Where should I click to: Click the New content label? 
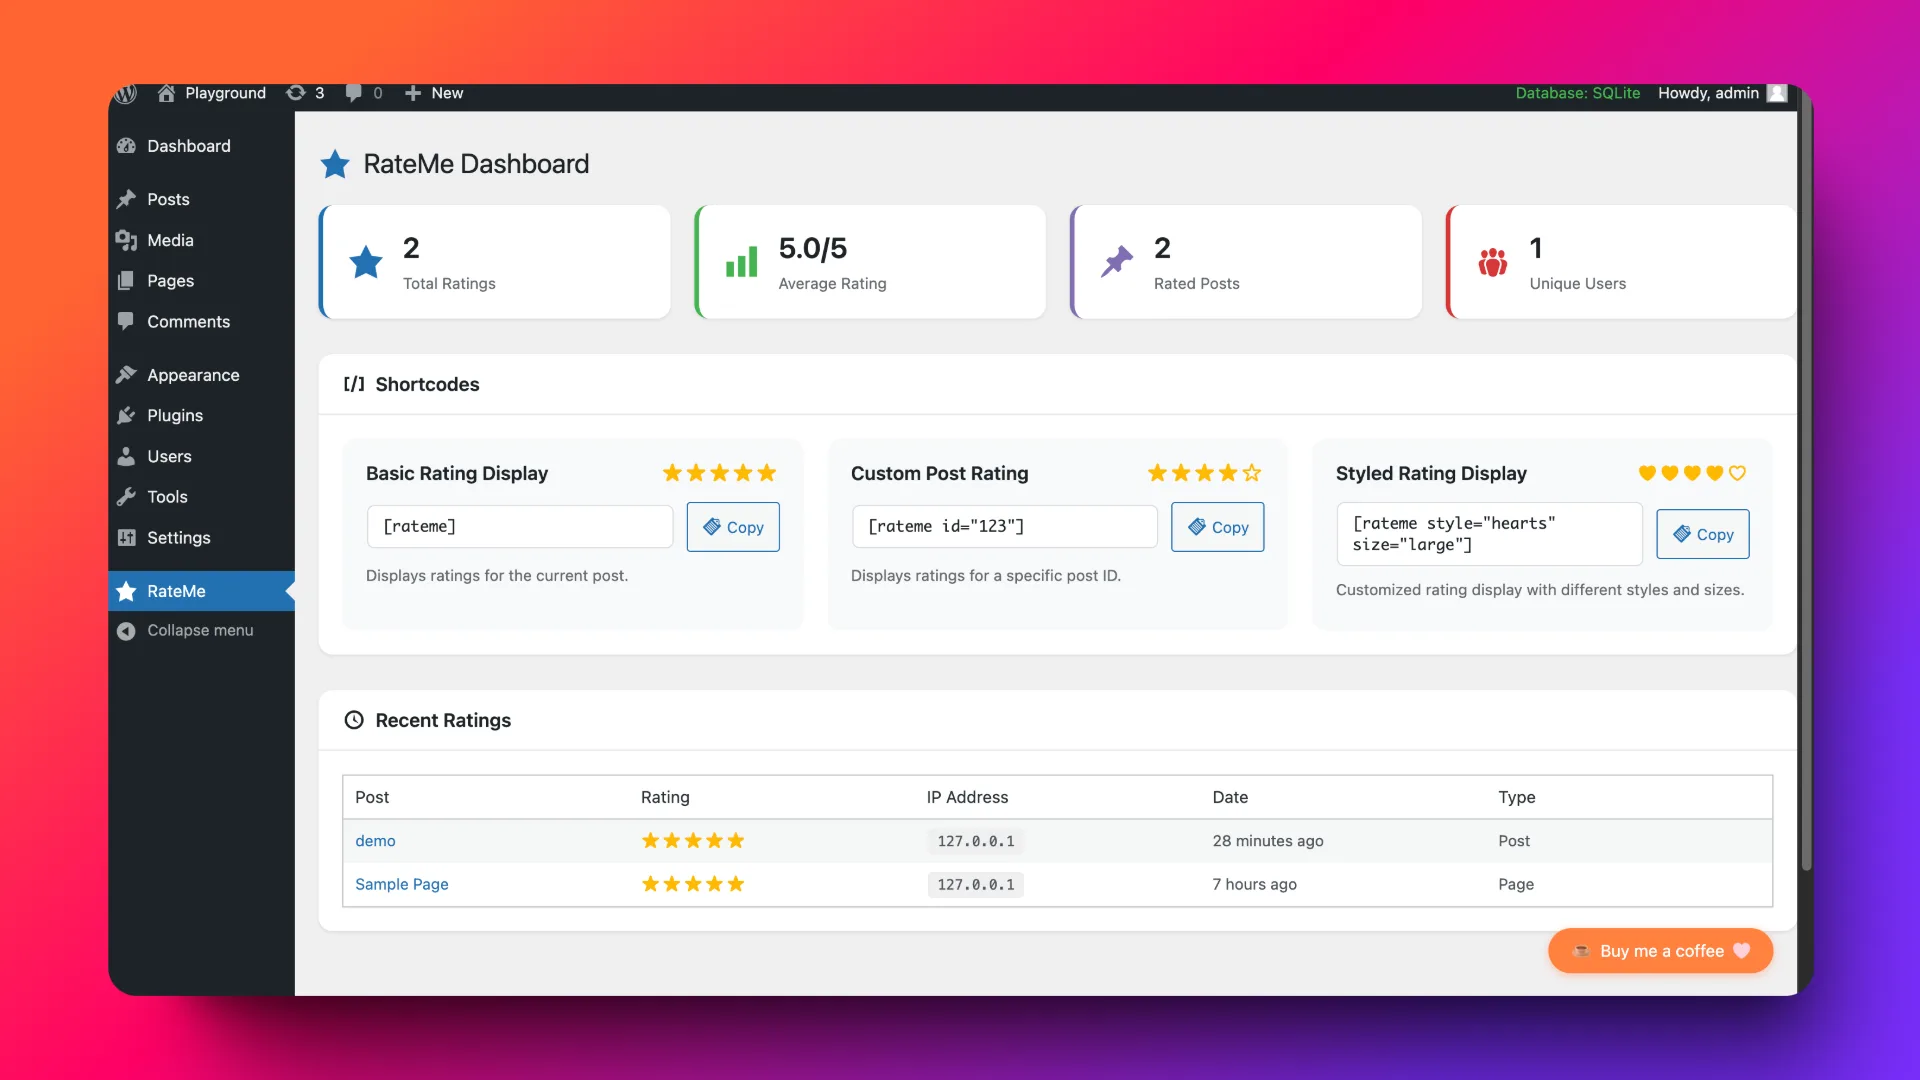447,93
